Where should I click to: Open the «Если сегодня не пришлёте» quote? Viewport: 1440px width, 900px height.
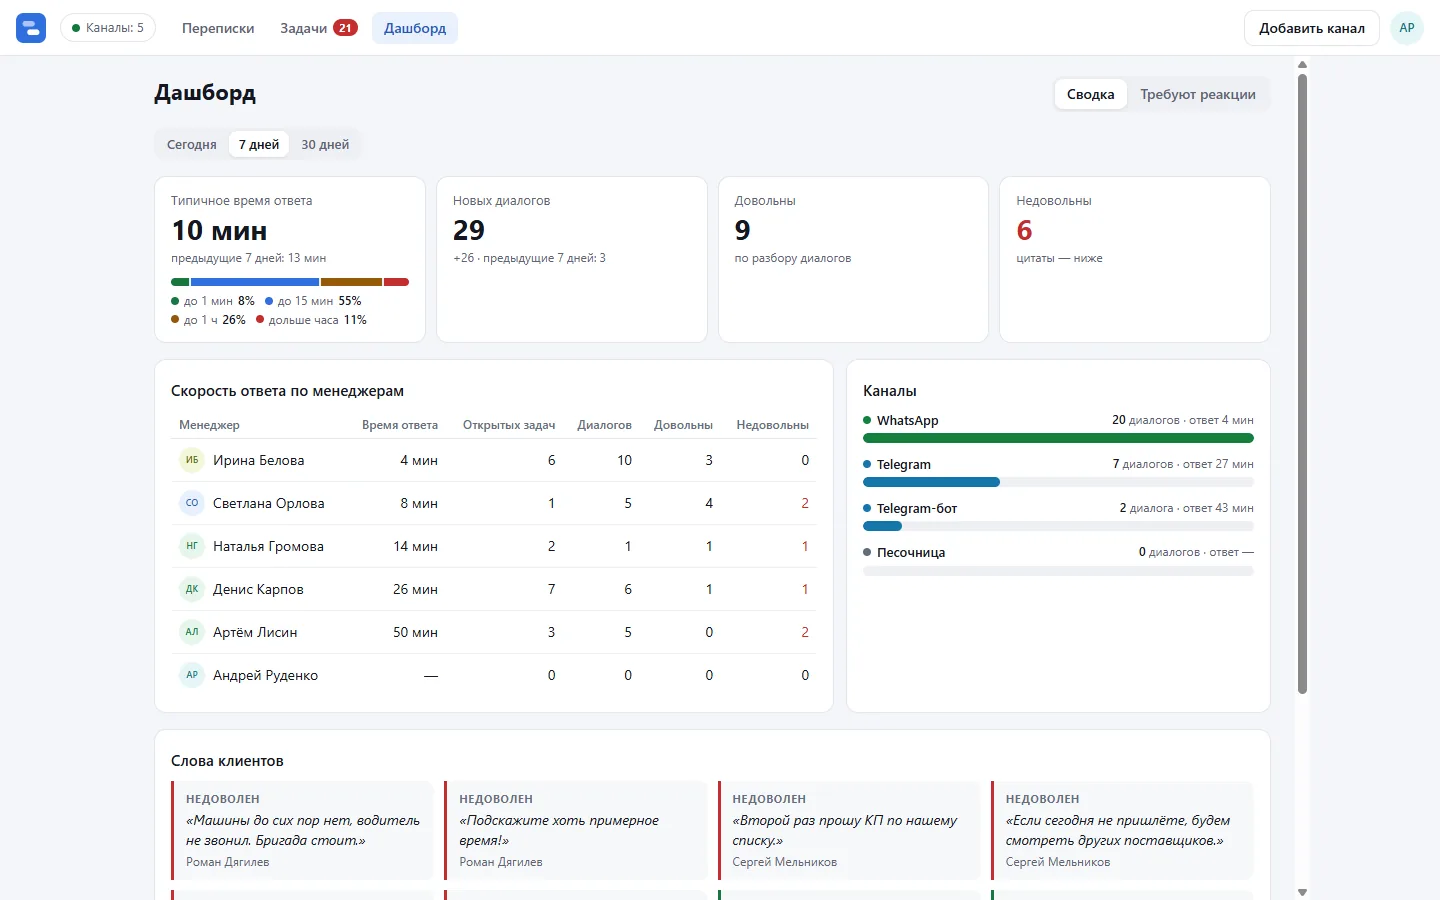(1122, 830)
